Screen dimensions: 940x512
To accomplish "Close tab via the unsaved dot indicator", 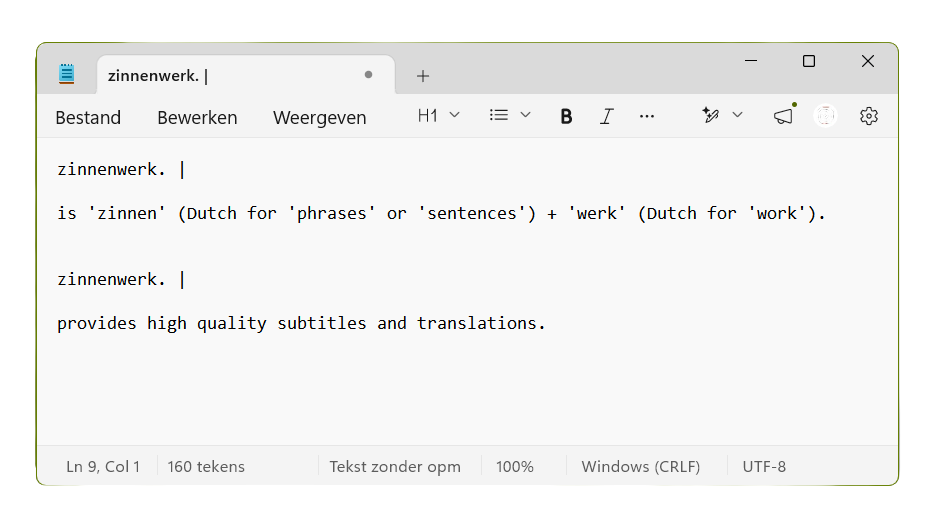I will point(369,75).
